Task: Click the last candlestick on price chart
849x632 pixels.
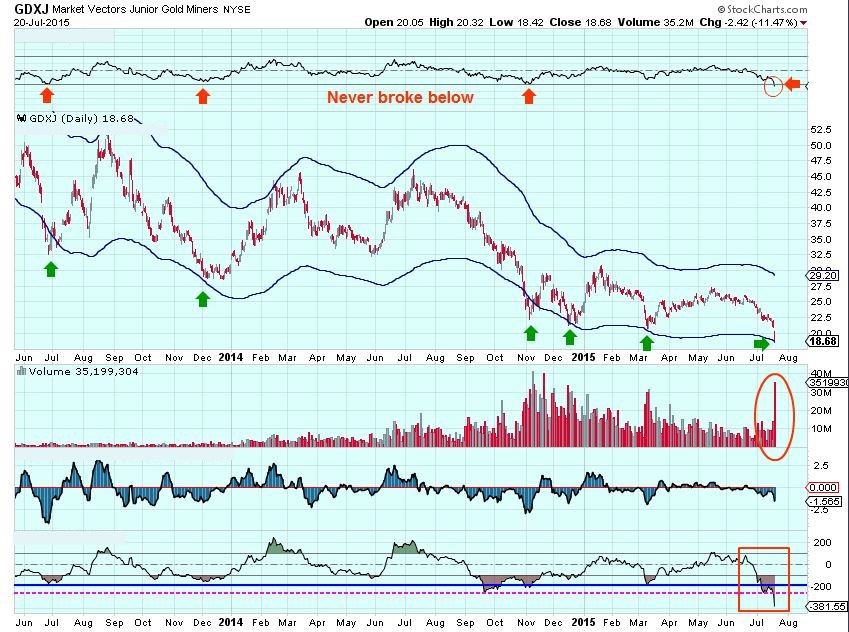Action: point(775,336)
